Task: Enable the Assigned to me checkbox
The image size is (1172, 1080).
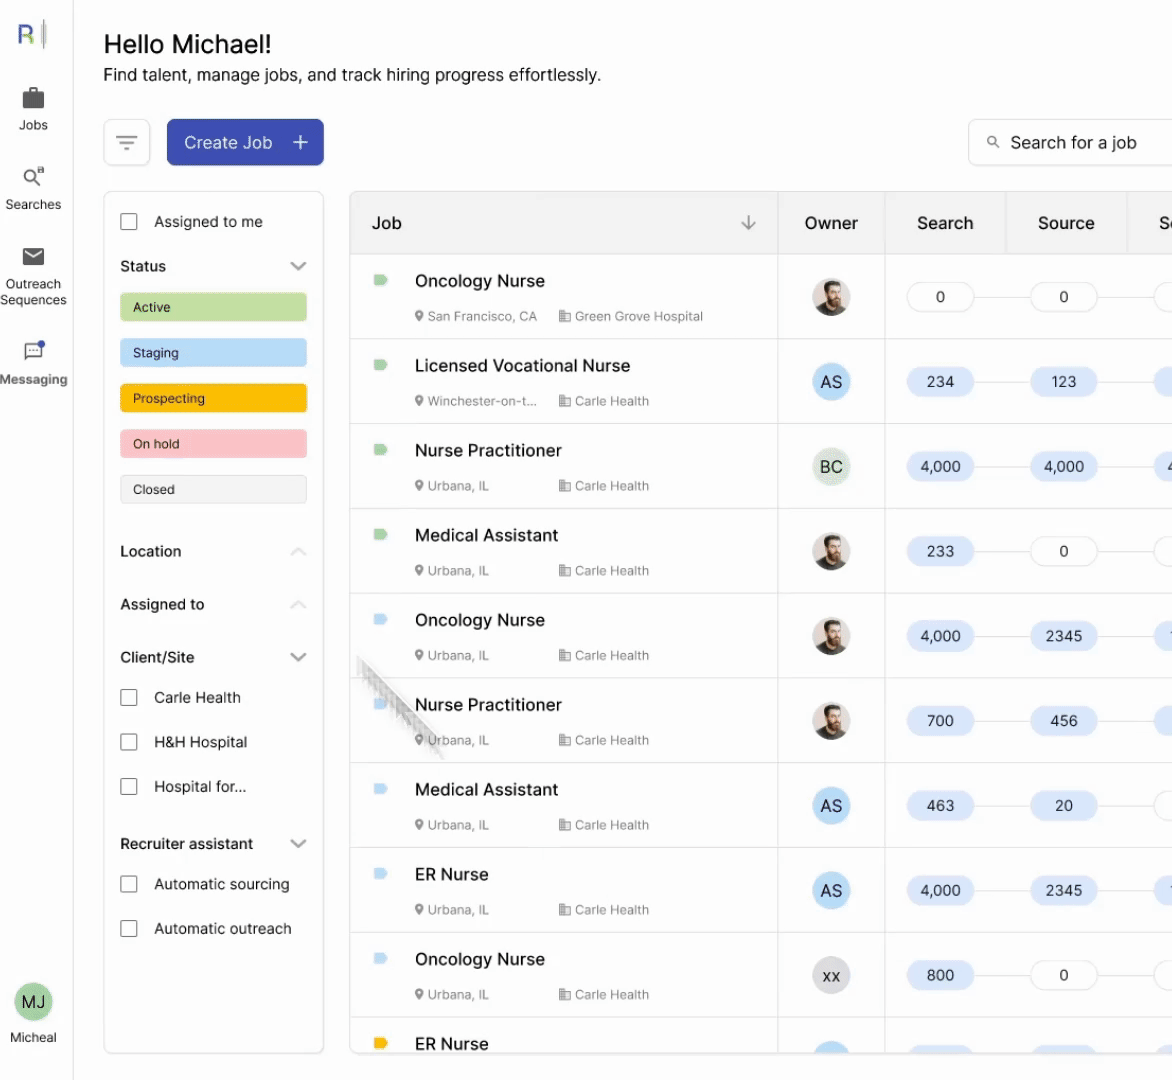Action: [x=129, y=221]
